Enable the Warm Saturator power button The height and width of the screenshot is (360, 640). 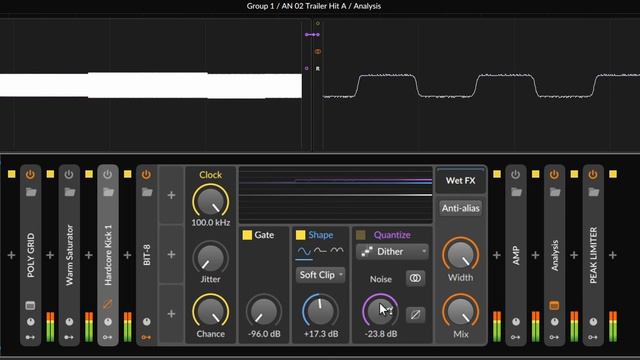coord(69,175)
